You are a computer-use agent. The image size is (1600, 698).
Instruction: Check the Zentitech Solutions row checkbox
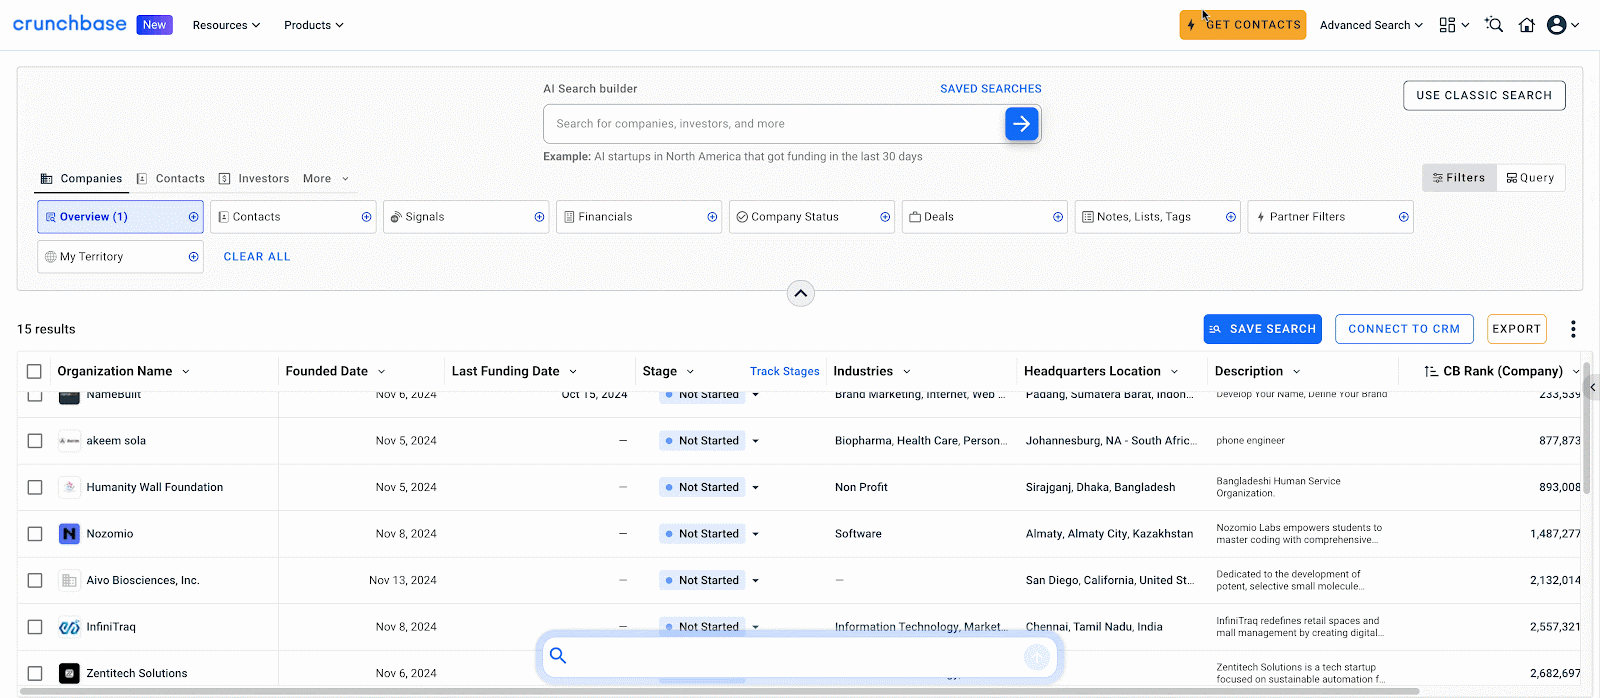(x=35, y=673)
